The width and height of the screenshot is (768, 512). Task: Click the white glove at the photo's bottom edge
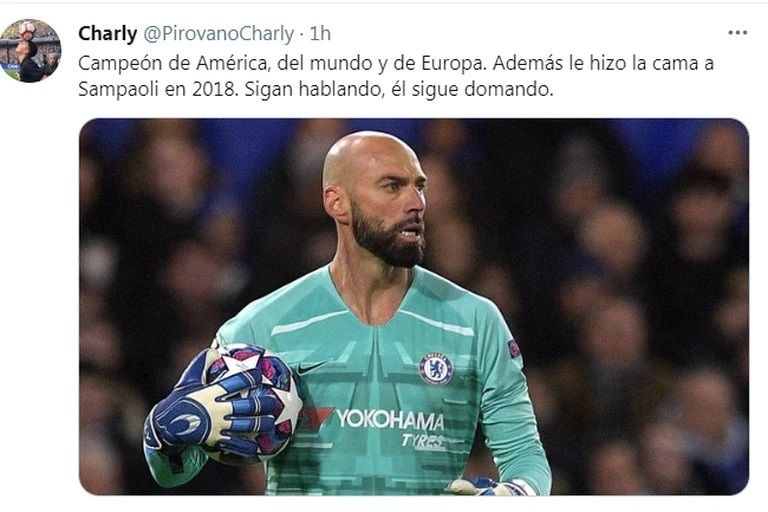click(x=492, y=487)
